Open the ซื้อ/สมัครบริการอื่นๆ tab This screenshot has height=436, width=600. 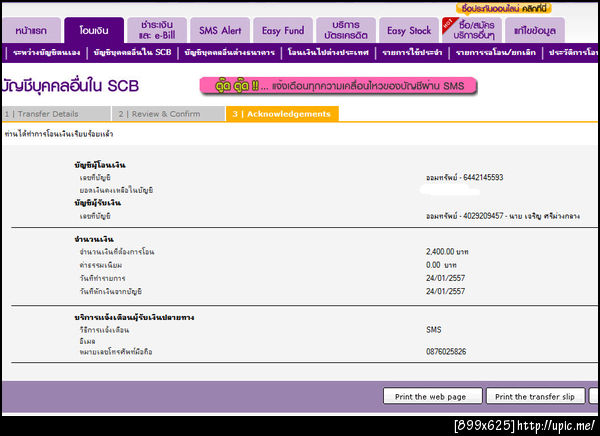click(472, 30)
